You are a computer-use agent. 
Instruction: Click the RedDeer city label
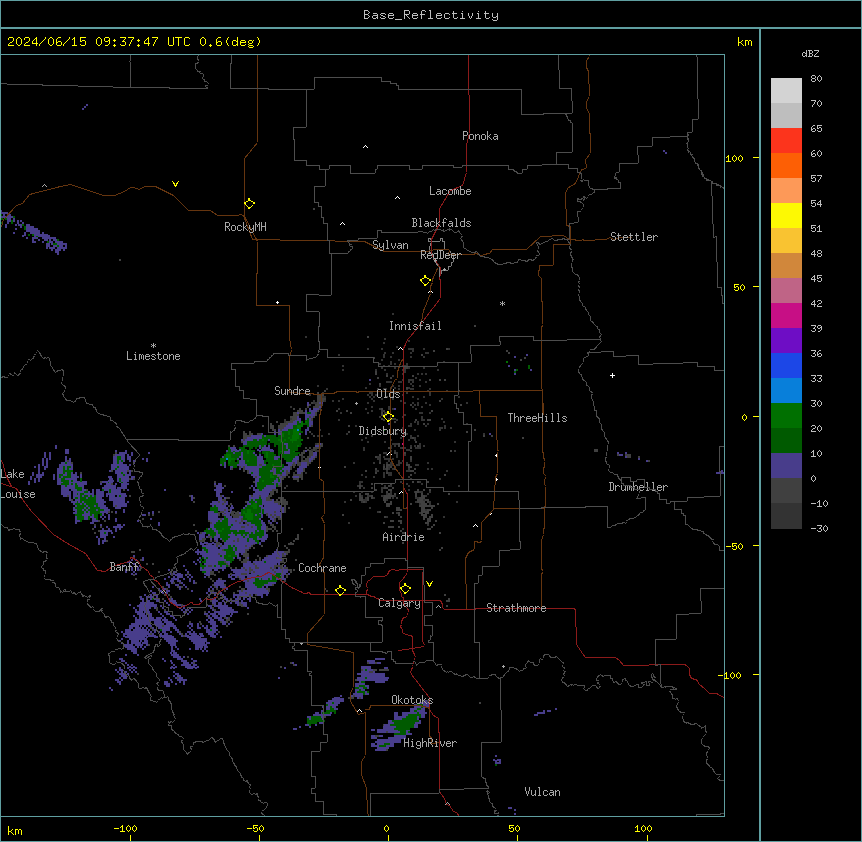point(440,255)
